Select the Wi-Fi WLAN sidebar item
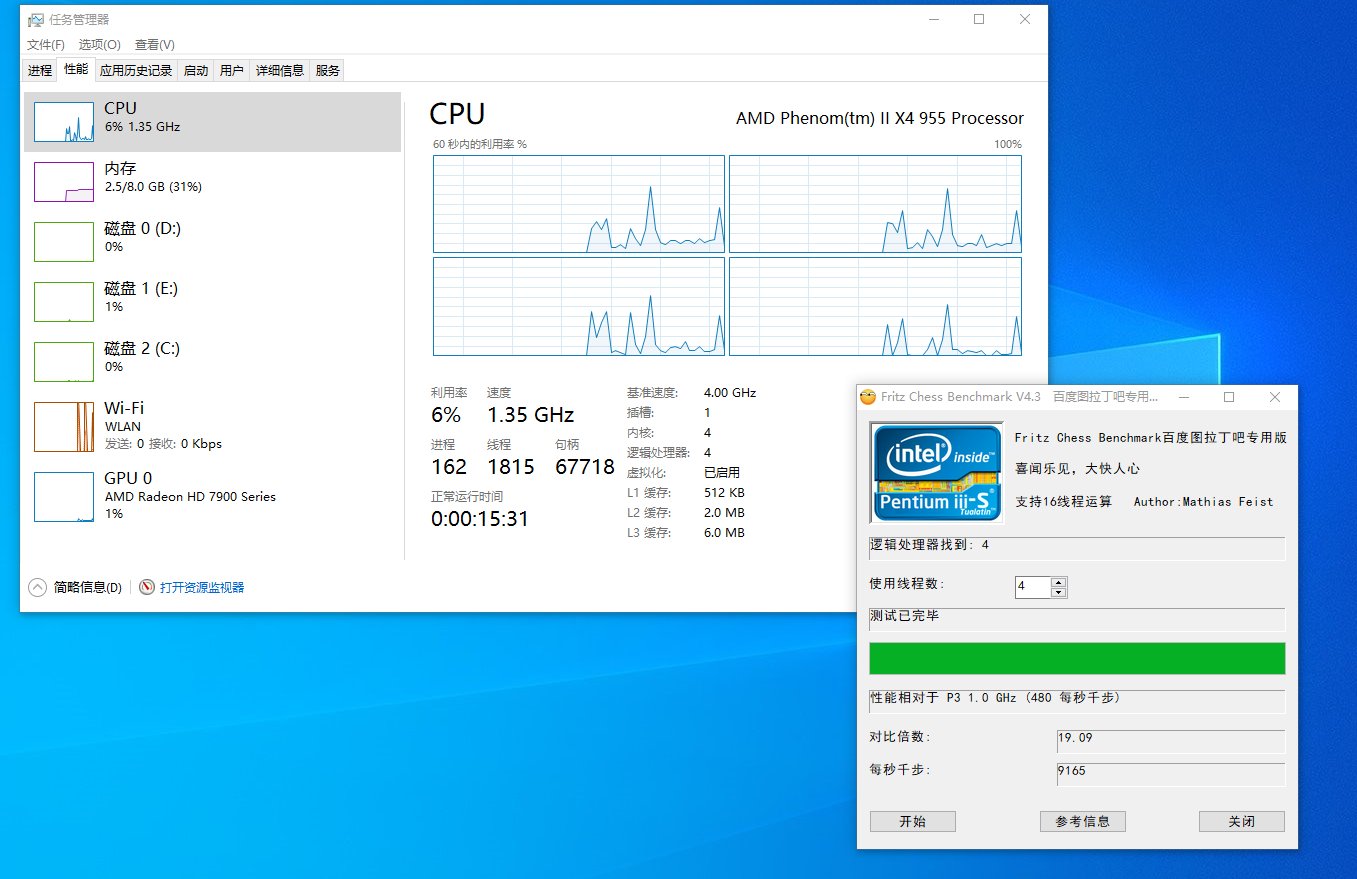Screen dimensions: 1357x879 212,426
